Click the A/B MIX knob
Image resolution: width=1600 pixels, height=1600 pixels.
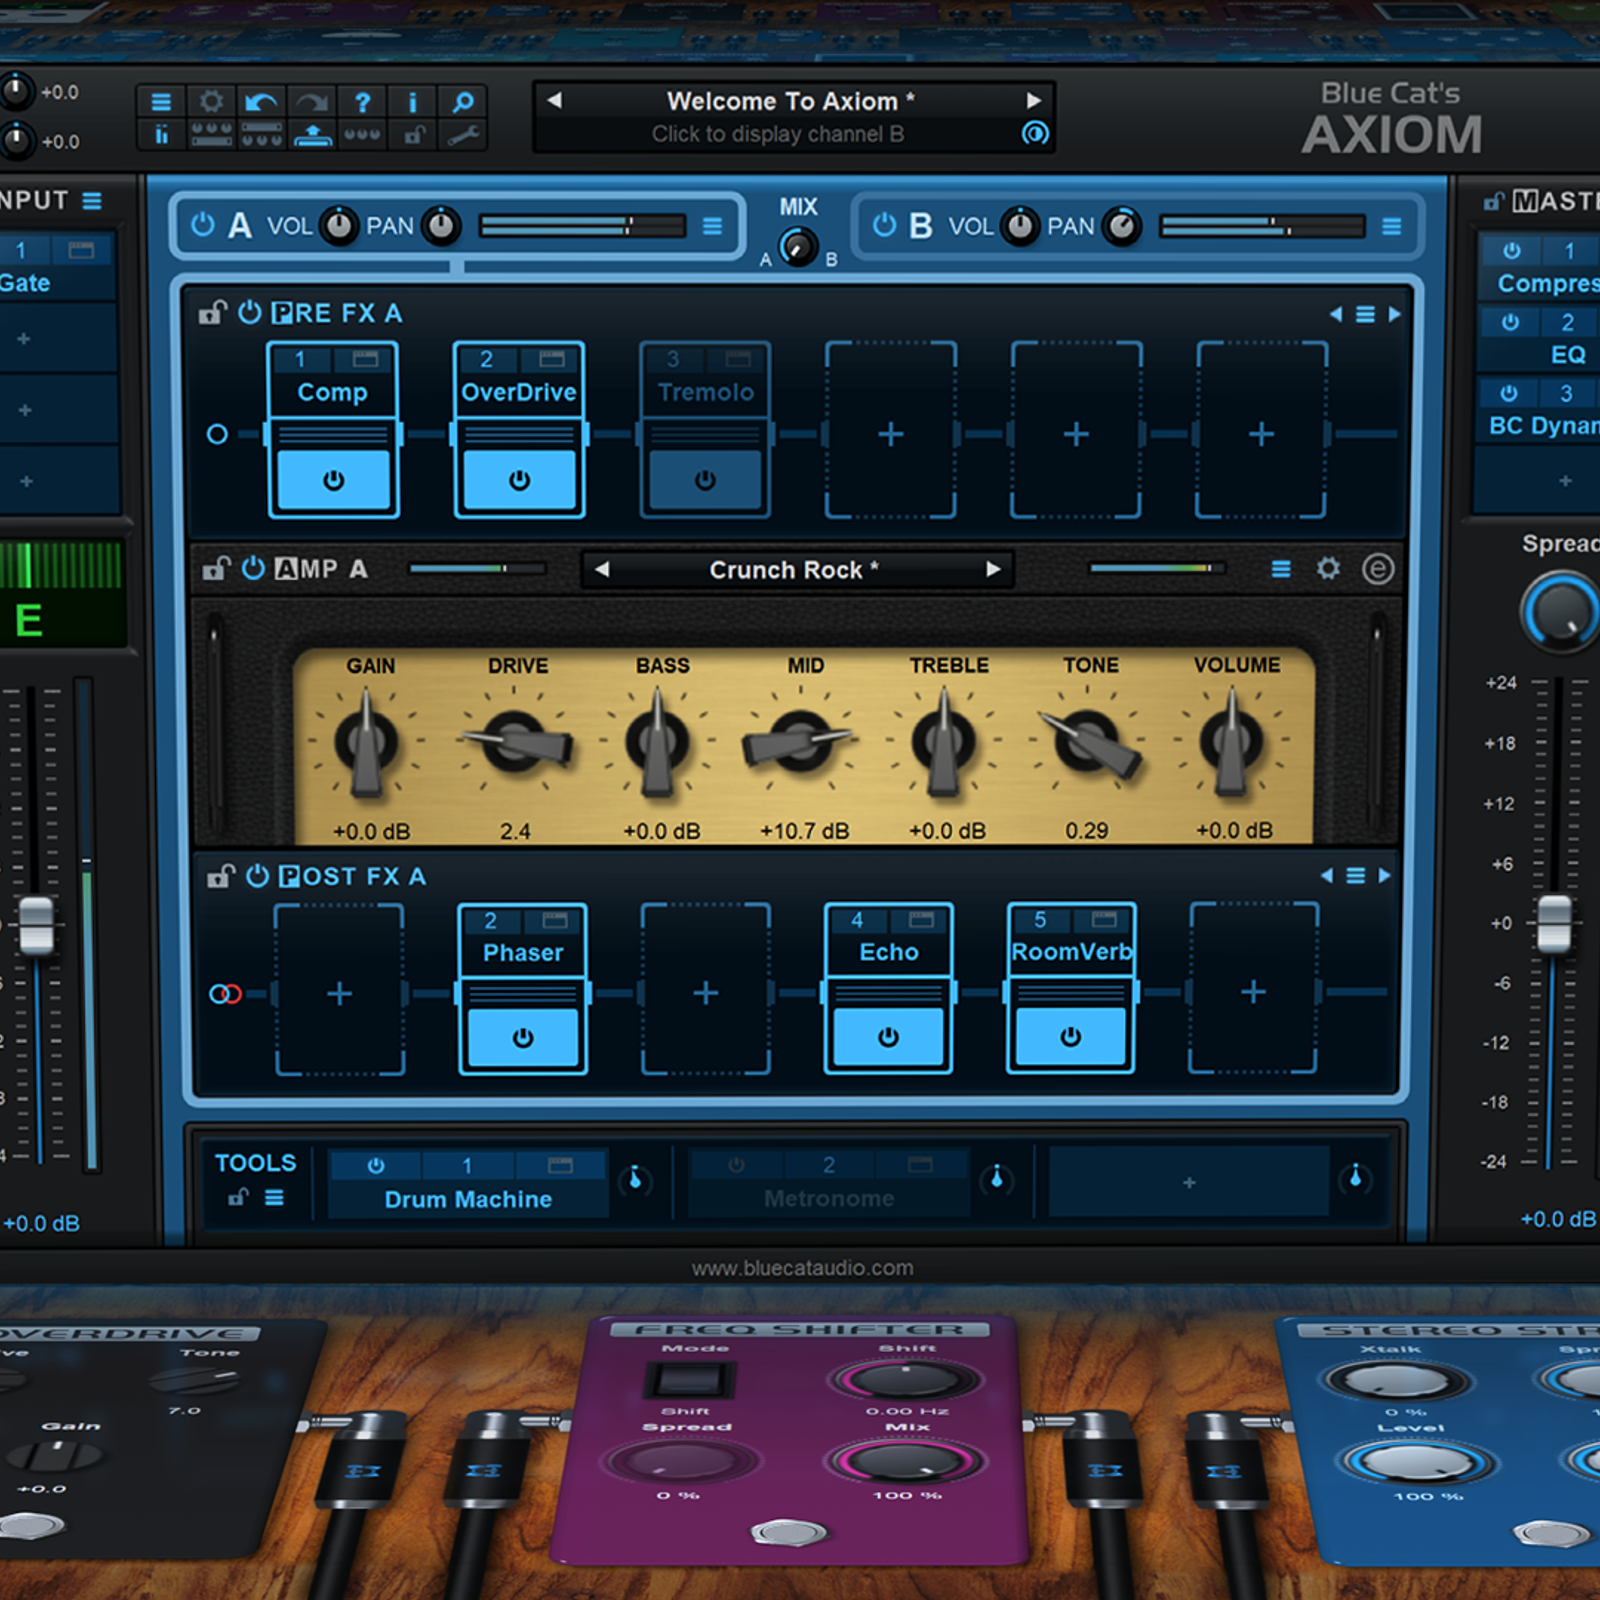798,246
